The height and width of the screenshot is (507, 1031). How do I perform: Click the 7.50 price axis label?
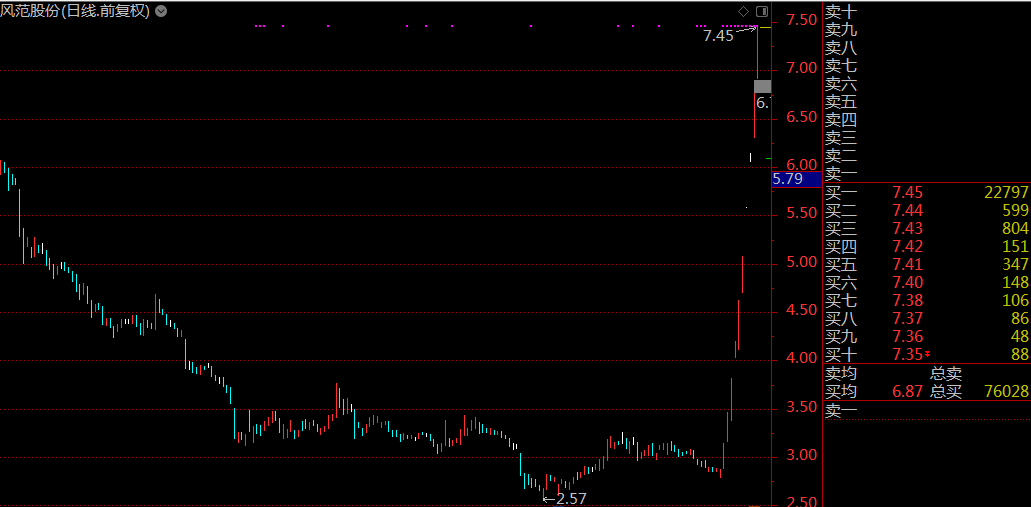click(801, 20)
